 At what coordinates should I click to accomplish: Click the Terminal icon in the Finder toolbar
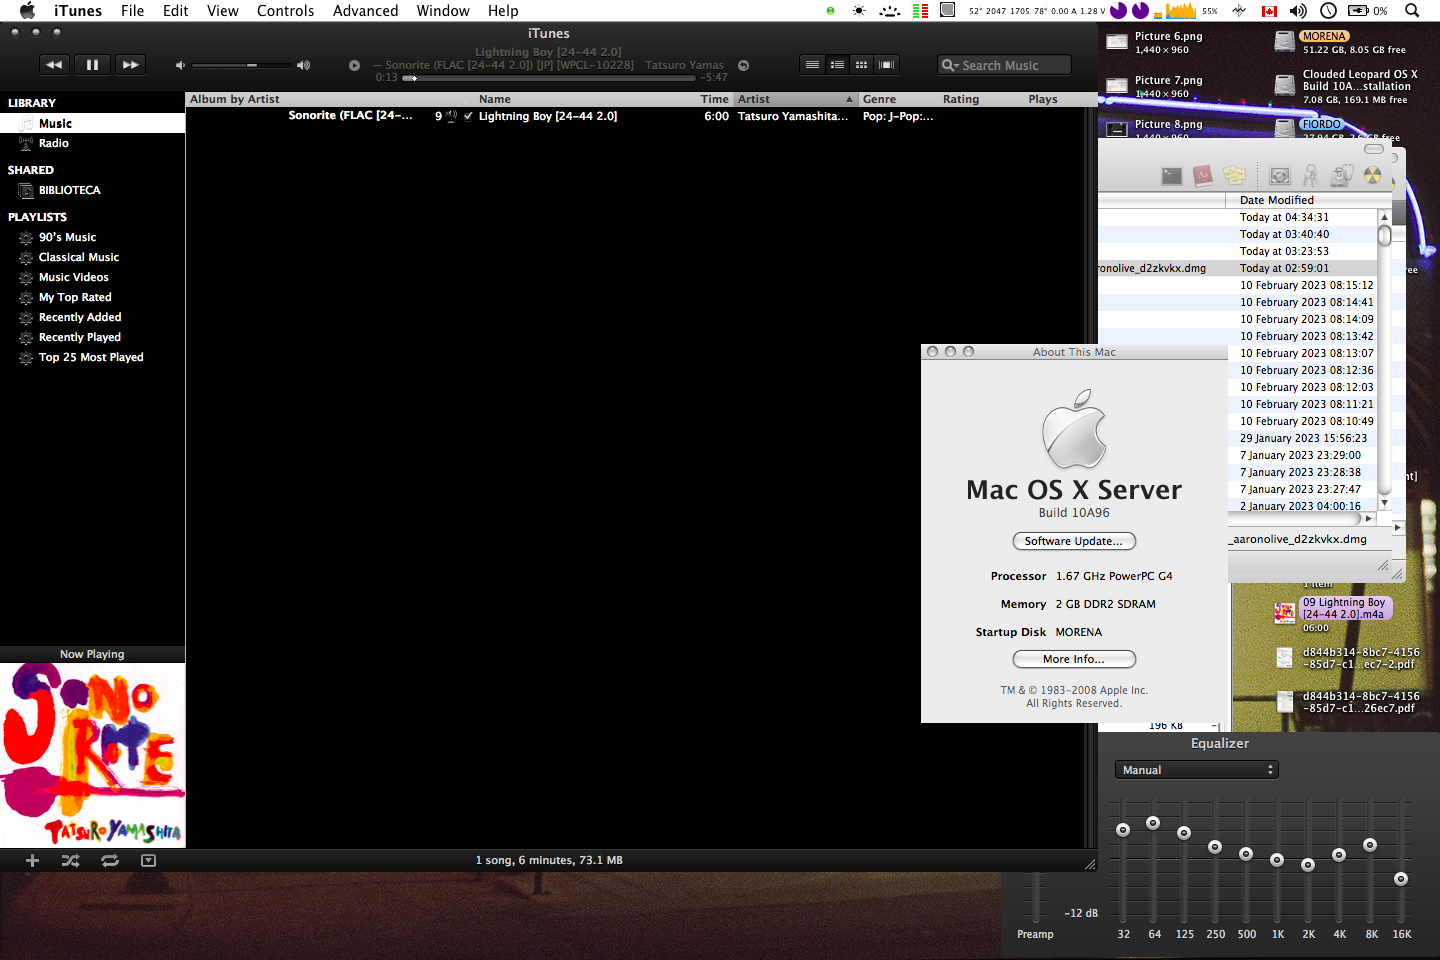point(1171,176)
